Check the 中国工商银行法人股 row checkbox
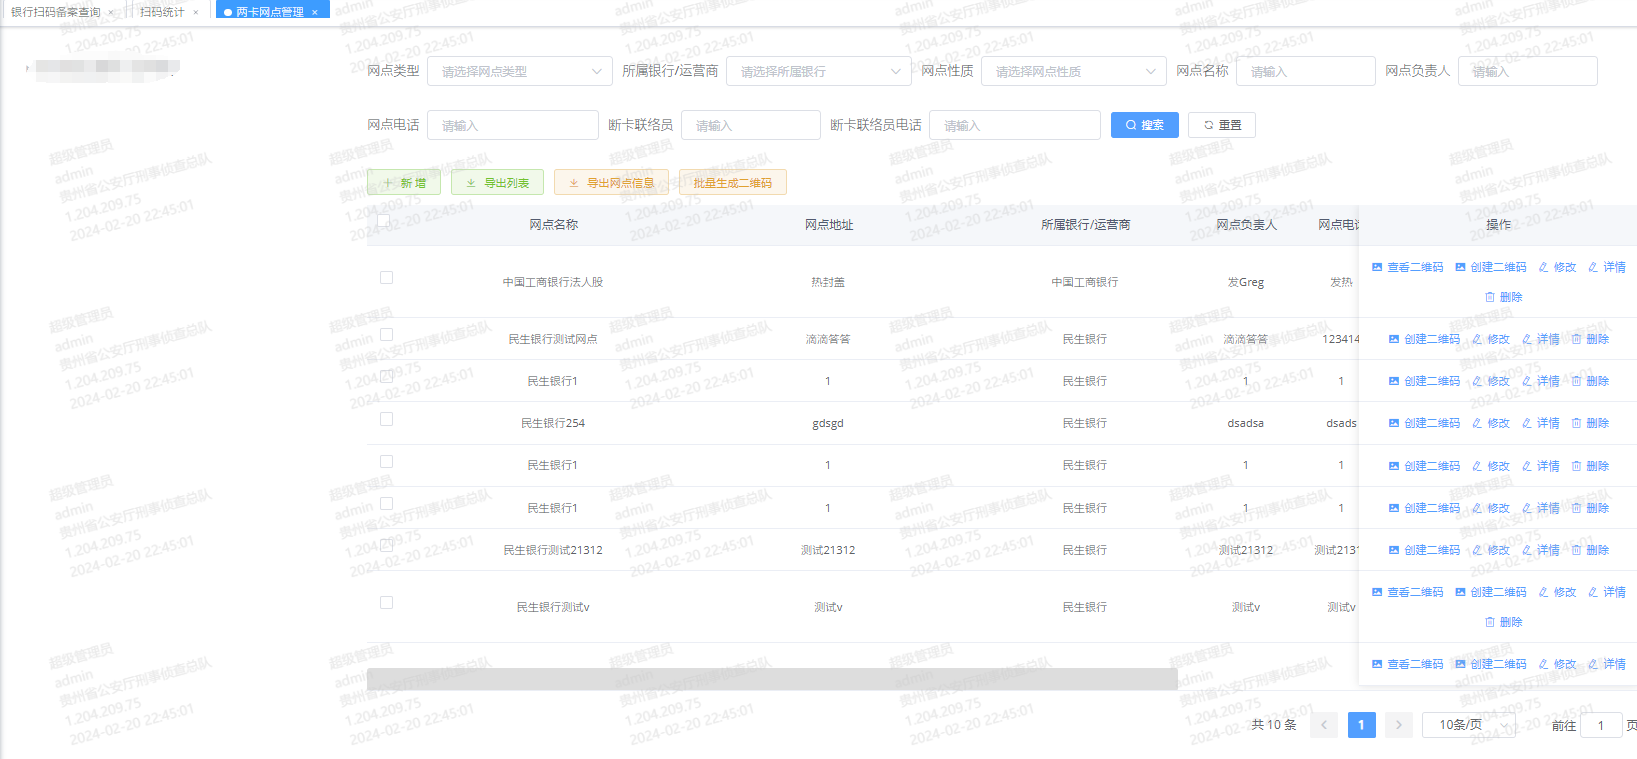The height and width of the screenshot is (759, 1637). pyautogui.click(x=386, y=278)
